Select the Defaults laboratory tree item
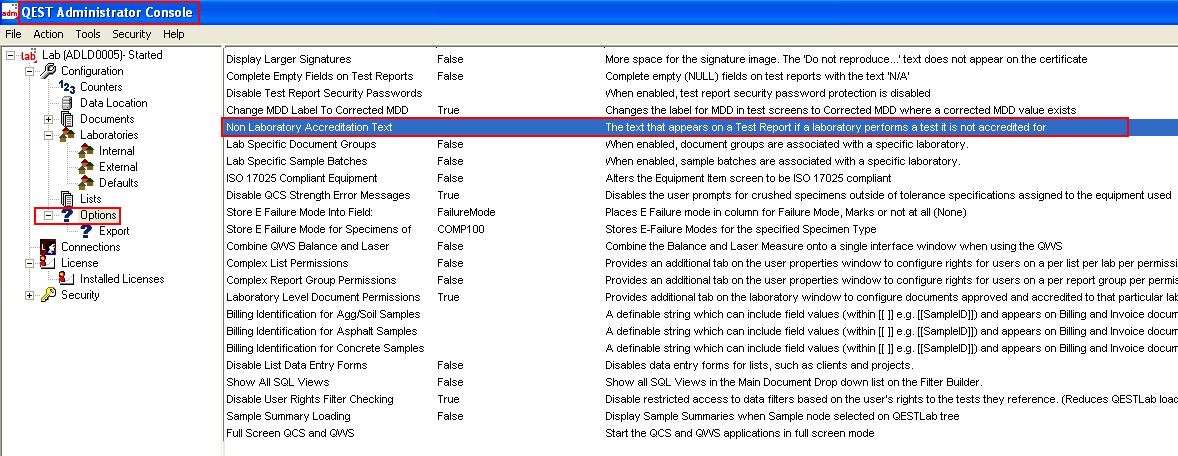 click(x=118, y=183)
